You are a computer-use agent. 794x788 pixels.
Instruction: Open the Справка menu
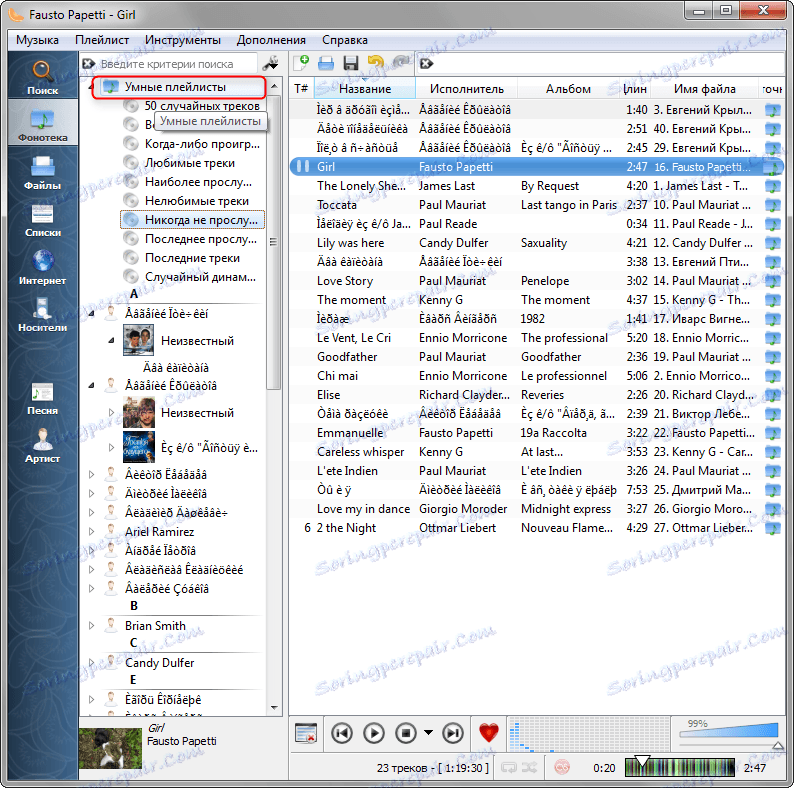point(345,40)
